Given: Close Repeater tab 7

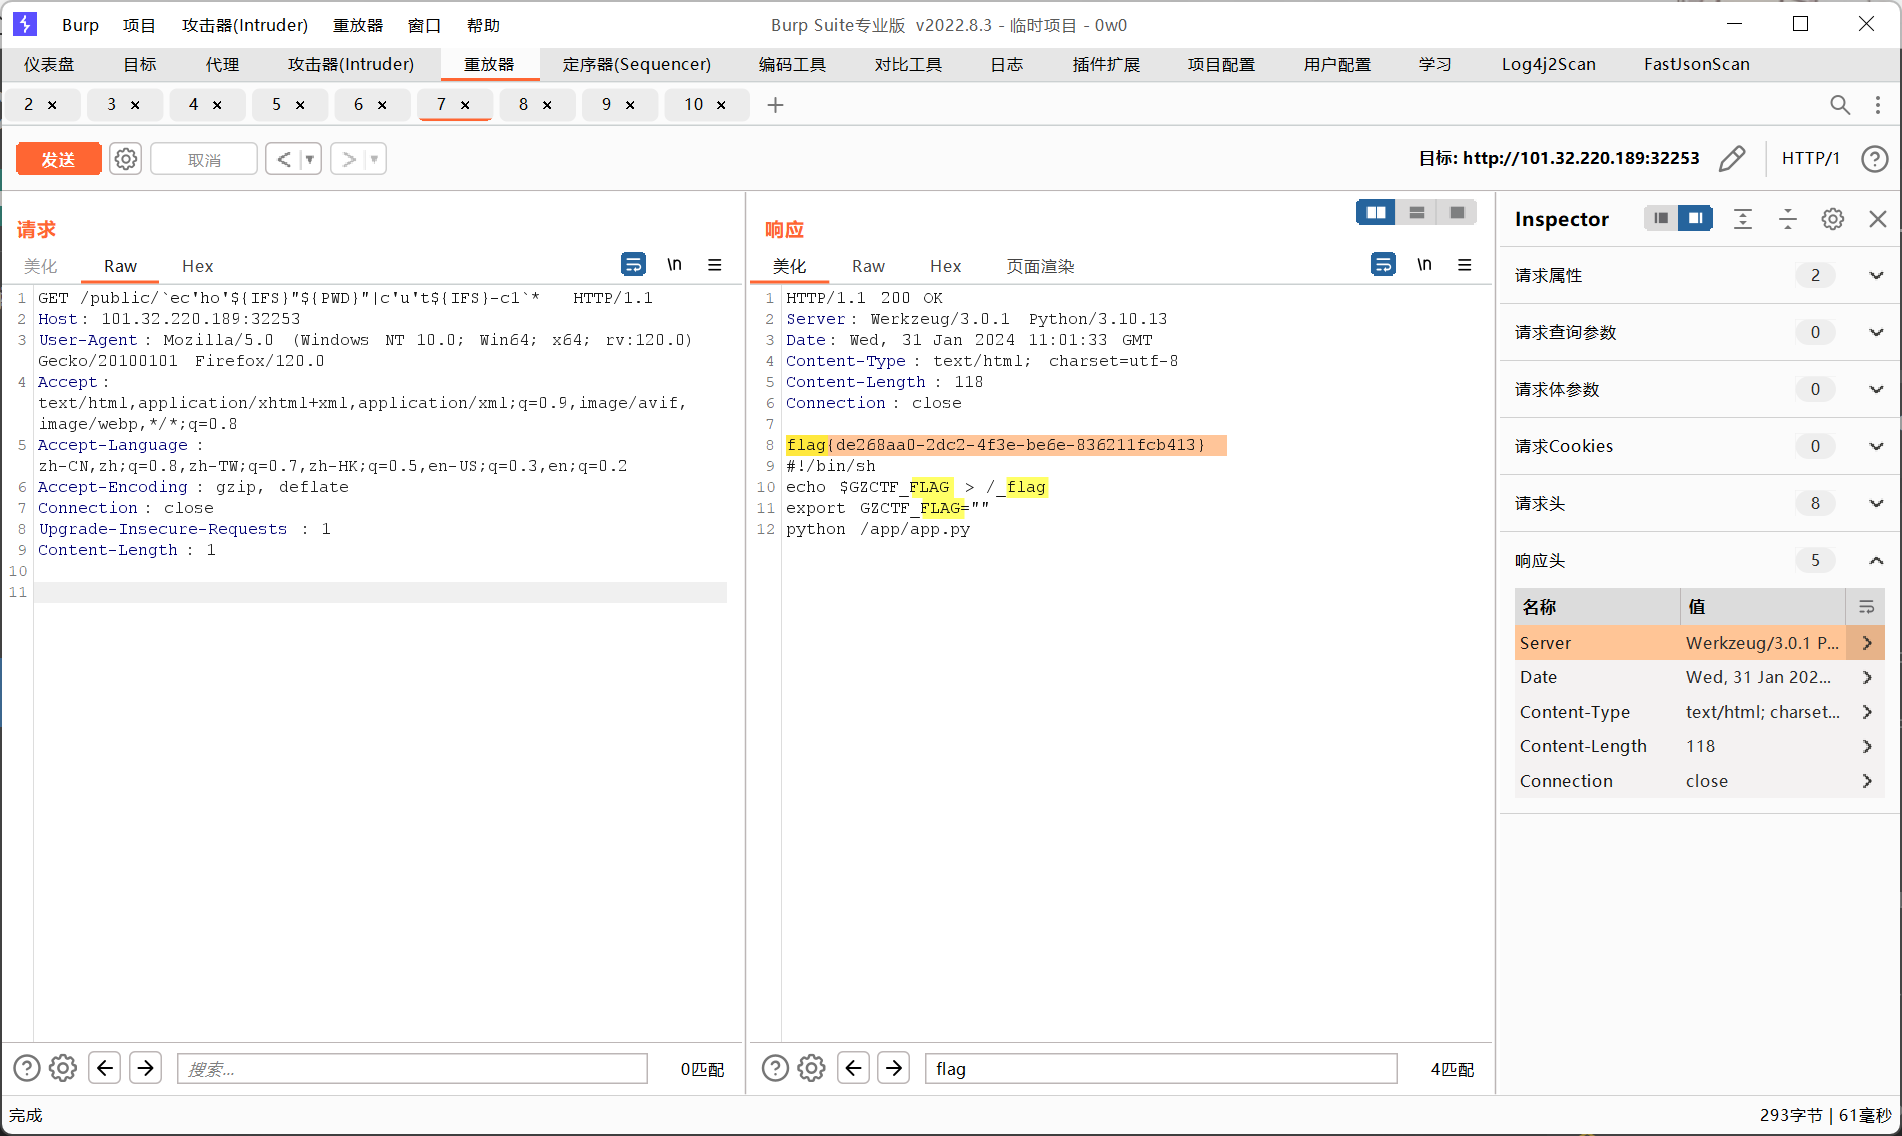Looking at the screenshot, I should pyautogui.click(x=465, y=105).
